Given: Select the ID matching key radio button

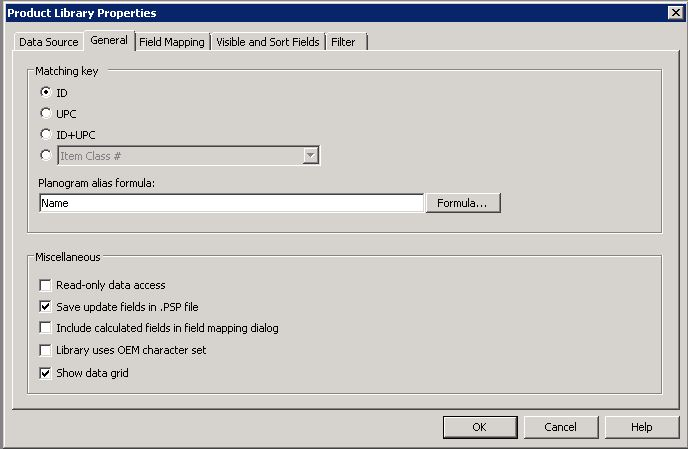Looking at the screenshot, I should [x=46, y=92].
